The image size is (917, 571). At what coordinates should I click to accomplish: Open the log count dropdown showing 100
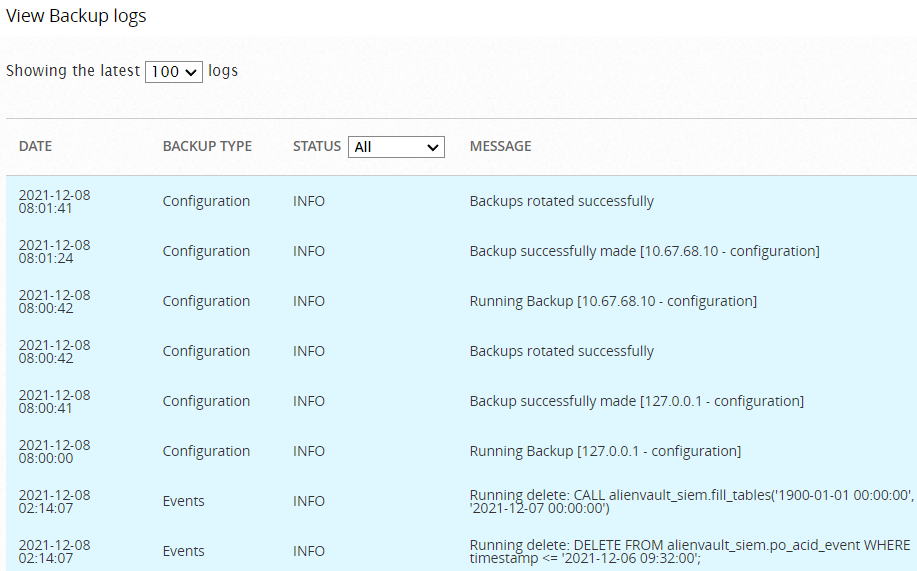(x=174, y=72)
